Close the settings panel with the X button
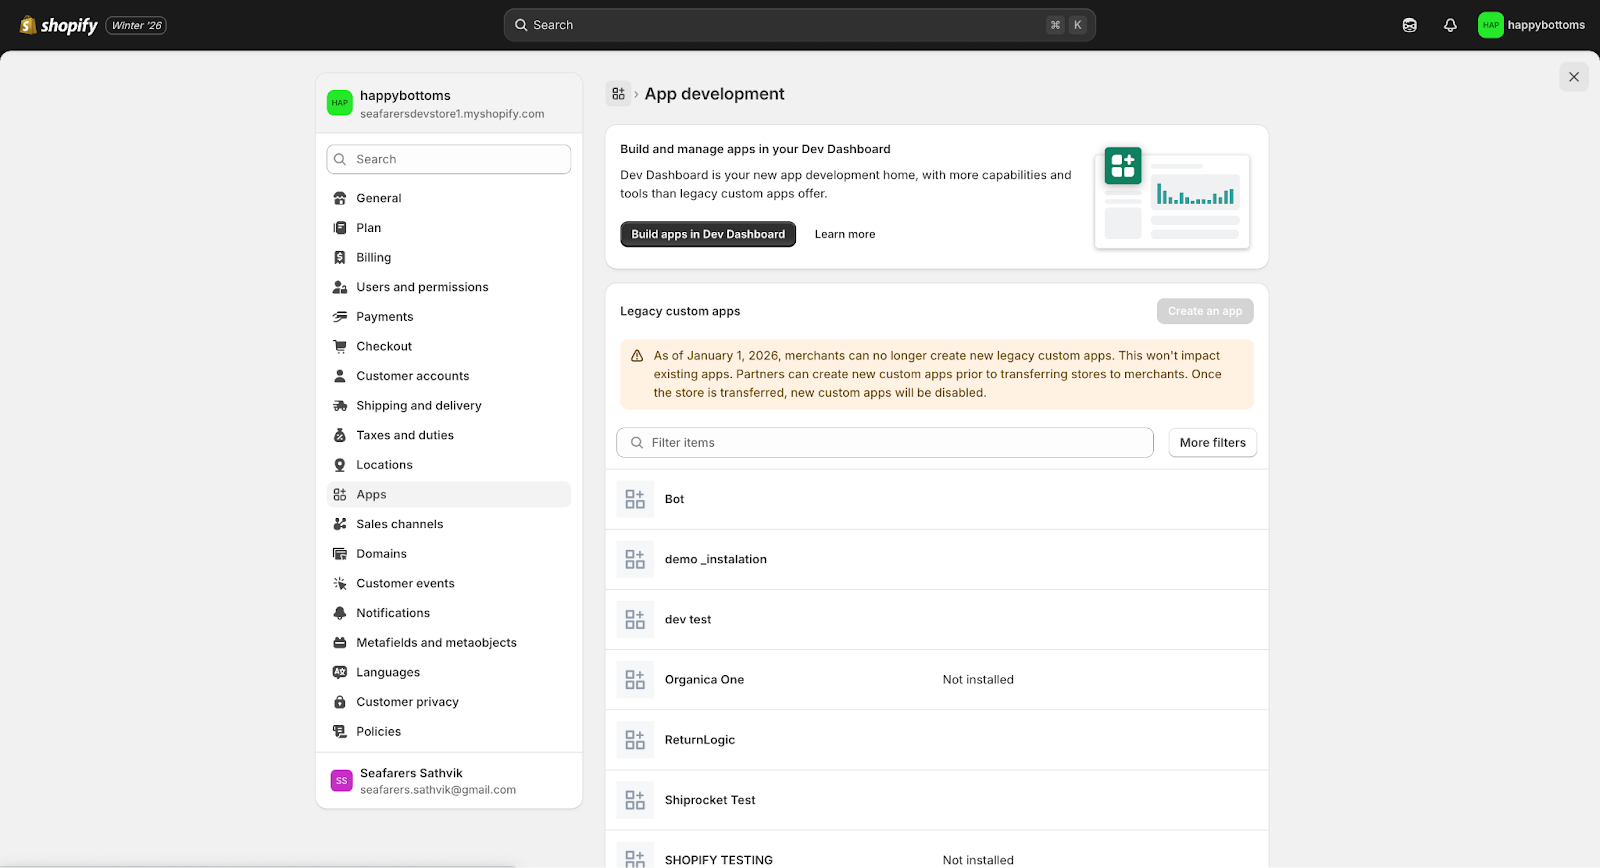The image size is (1600, 868). (1574, 77)
